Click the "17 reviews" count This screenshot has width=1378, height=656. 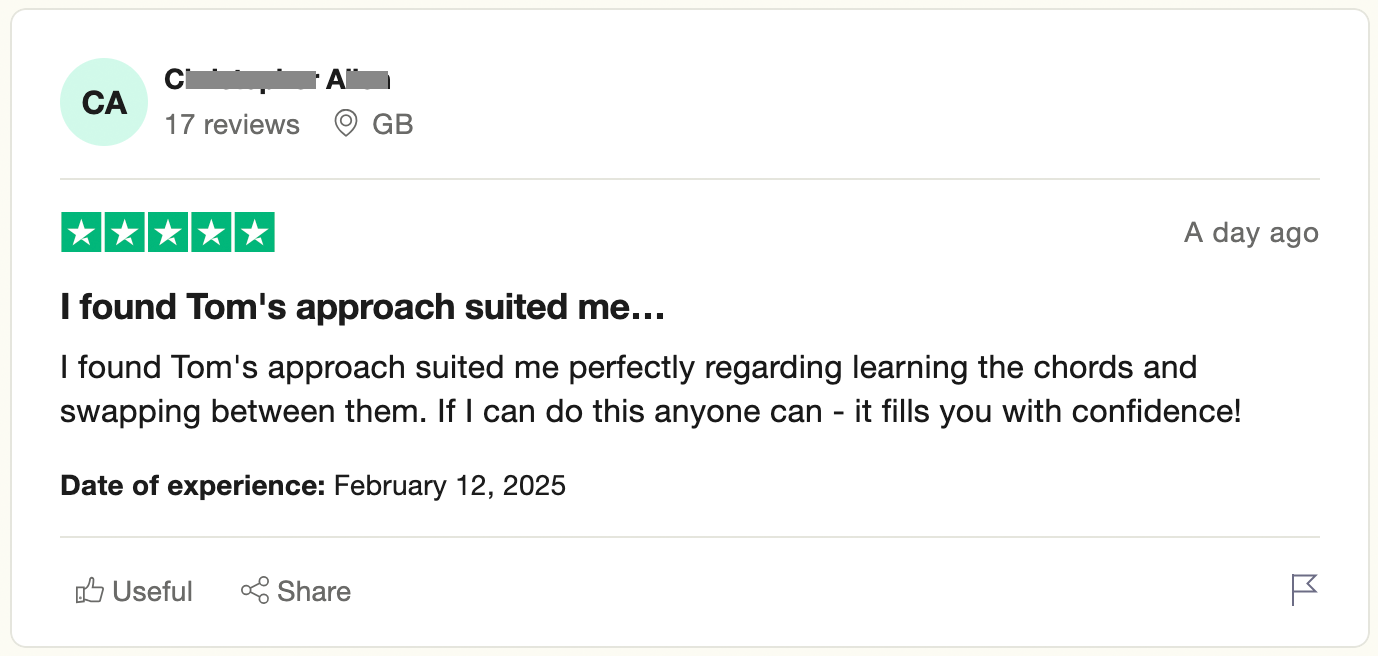coord(232,125)
